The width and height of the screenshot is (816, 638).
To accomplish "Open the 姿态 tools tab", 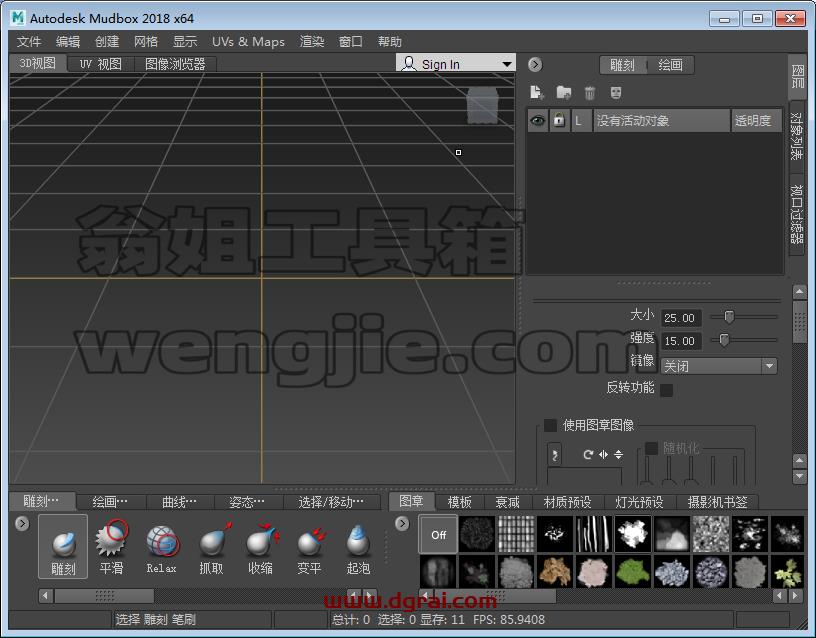I will tap(247, 502).
